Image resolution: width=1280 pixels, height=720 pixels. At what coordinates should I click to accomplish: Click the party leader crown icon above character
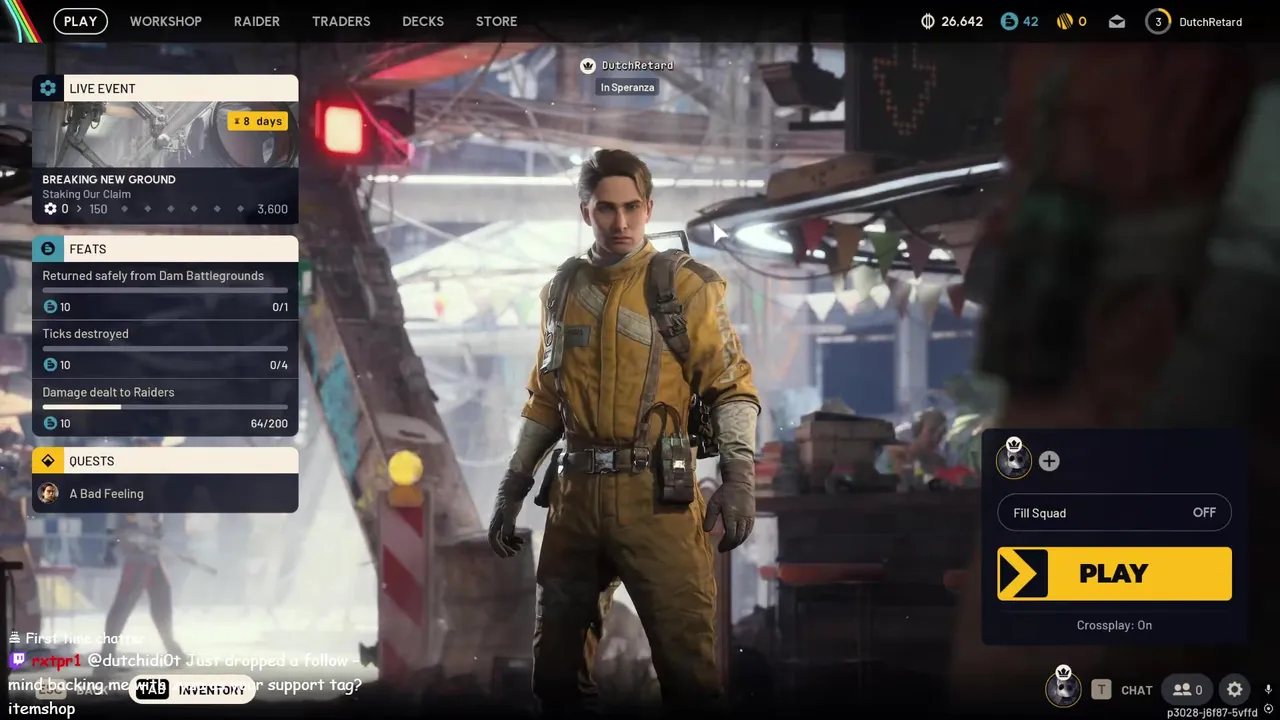588,66
